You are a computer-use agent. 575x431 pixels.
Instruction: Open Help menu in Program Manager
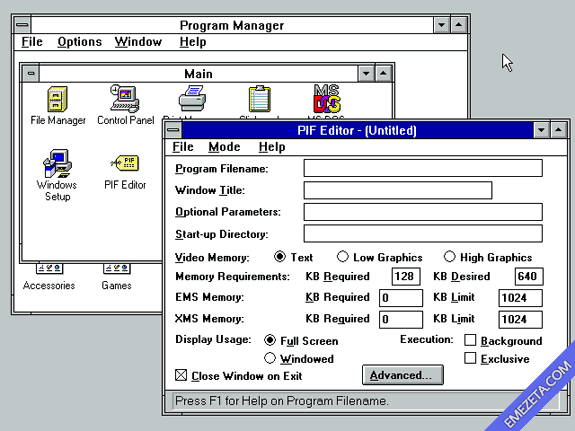[x=193, y=42]
